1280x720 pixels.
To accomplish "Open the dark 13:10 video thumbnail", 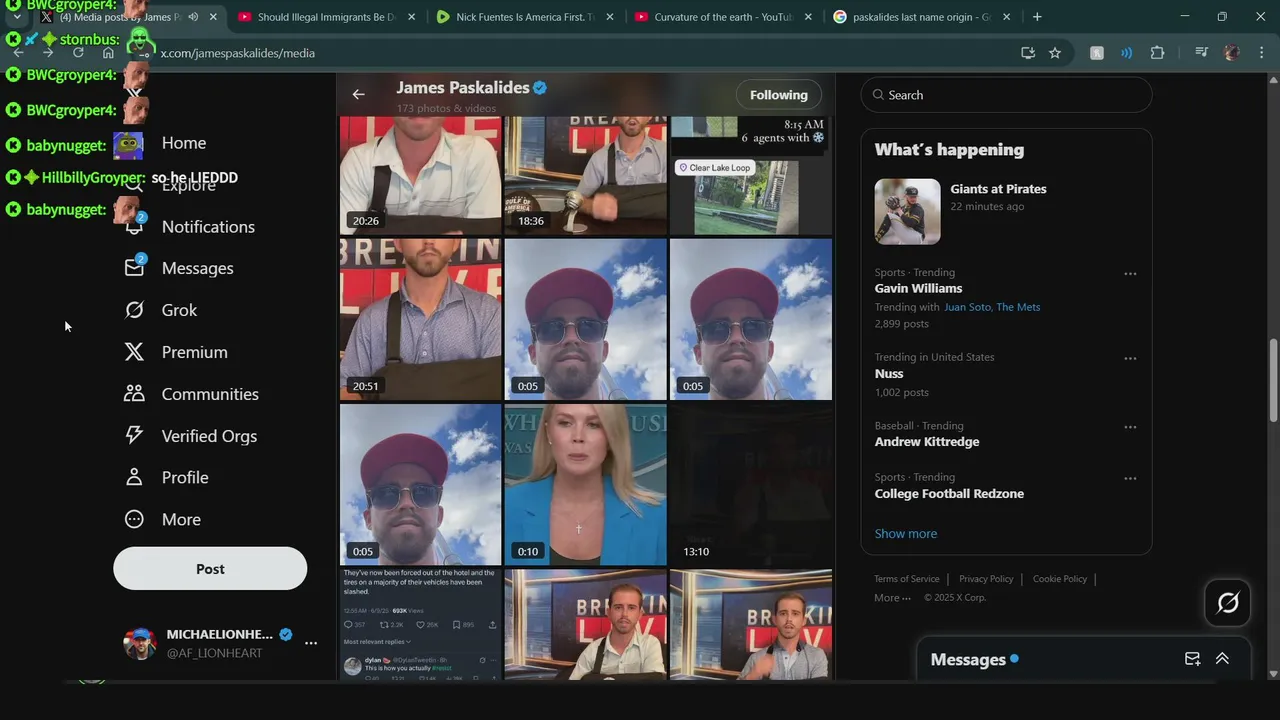I will (x=751, y=485).
